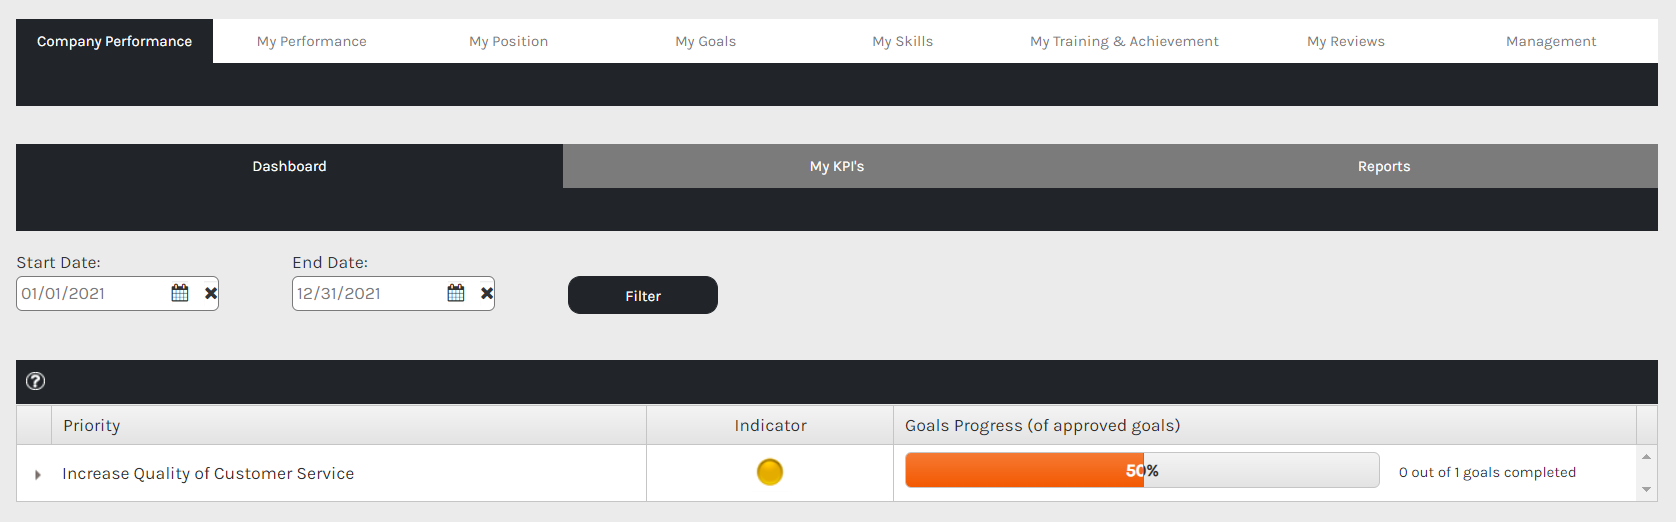Go to the My KPI's tab

point(837,166)
